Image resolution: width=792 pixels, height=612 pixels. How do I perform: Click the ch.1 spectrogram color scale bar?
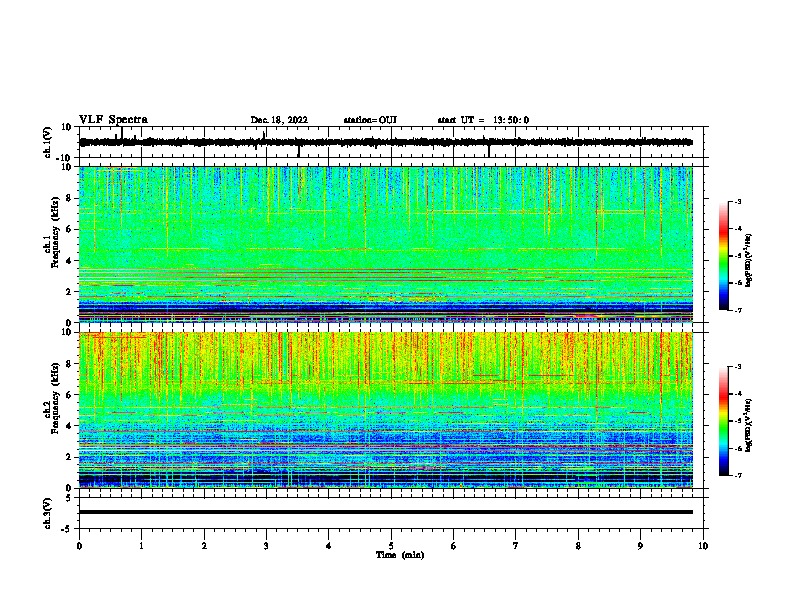pos(723,256)
